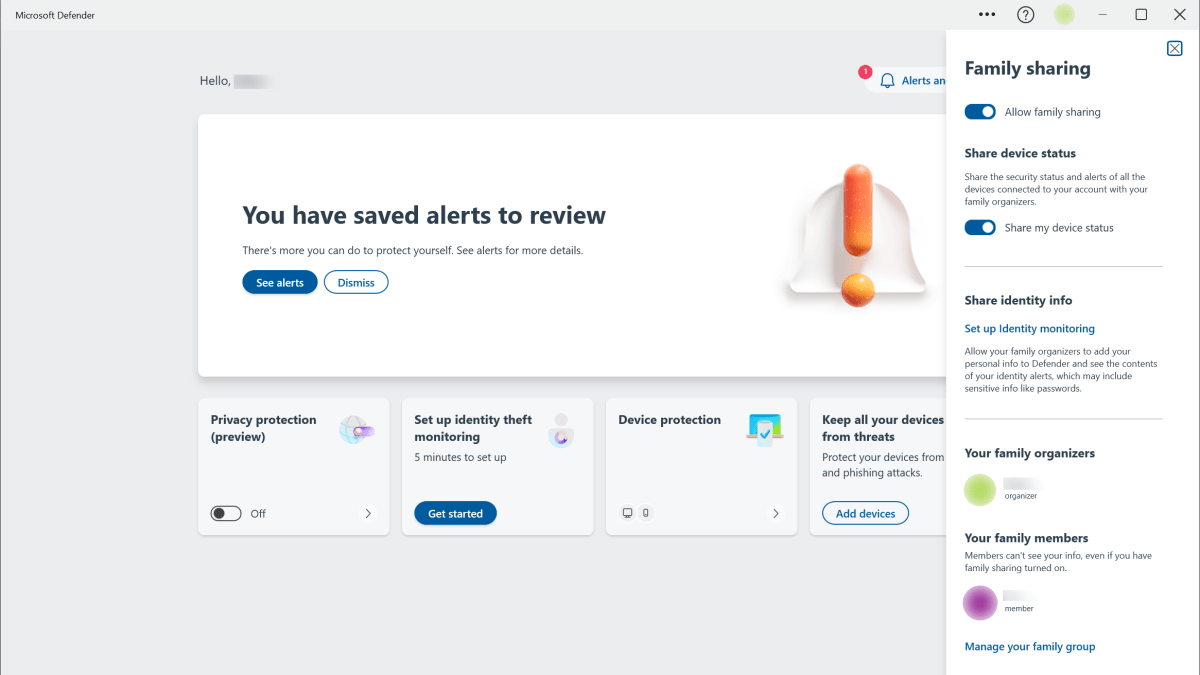Image resolution: width=1200 pixels, height=675 pixels.
Task: Maximize the Microsoft Defender window
Action: click(x=1141, y=15)
